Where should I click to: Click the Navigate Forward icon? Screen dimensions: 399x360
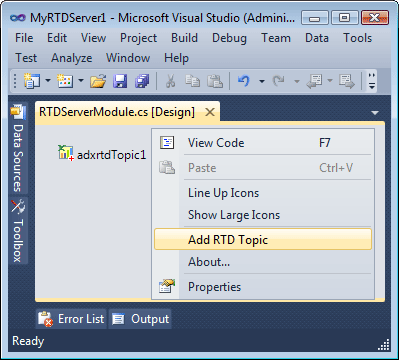tap(347, 81)
